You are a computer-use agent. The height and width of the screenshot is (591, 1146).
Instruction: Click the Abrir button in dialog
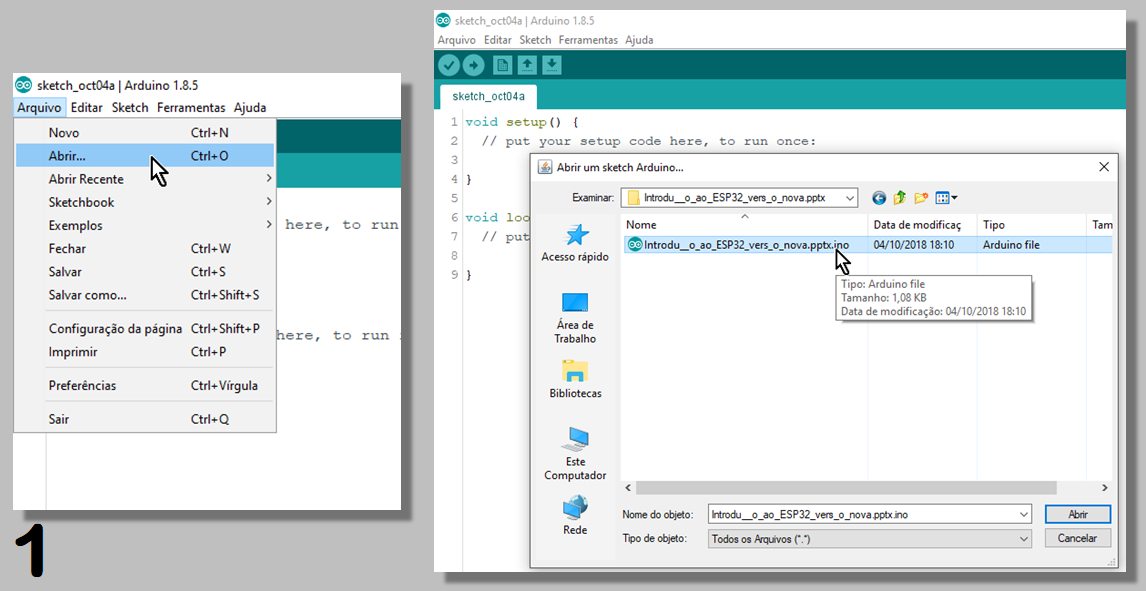pos(1078,514)
